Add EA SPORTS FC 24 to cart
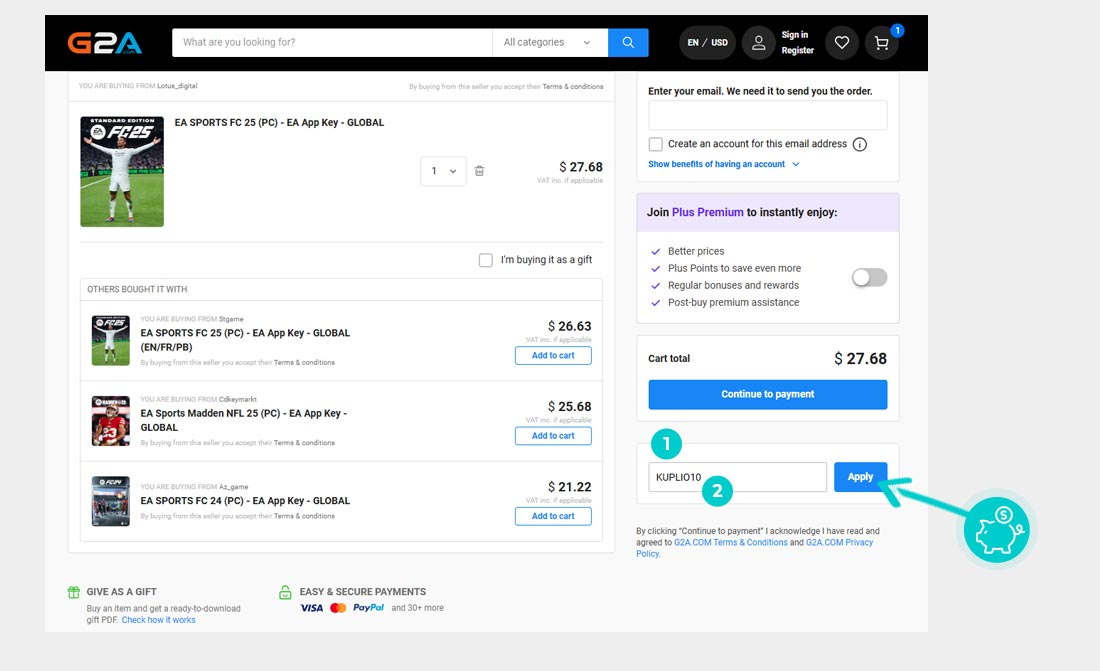1100x671 pixels. coord(553,516)
